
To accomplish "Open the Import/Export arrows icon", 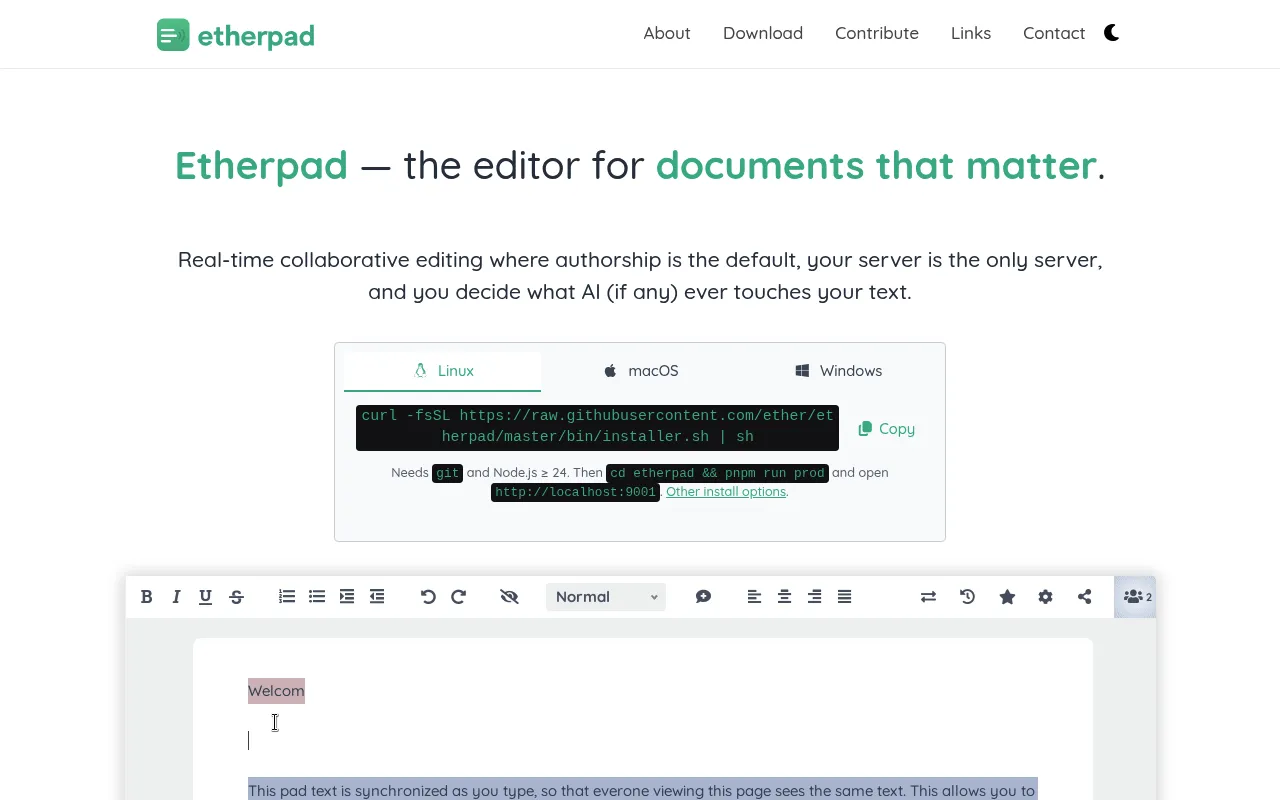I will (x=928, y=597).
